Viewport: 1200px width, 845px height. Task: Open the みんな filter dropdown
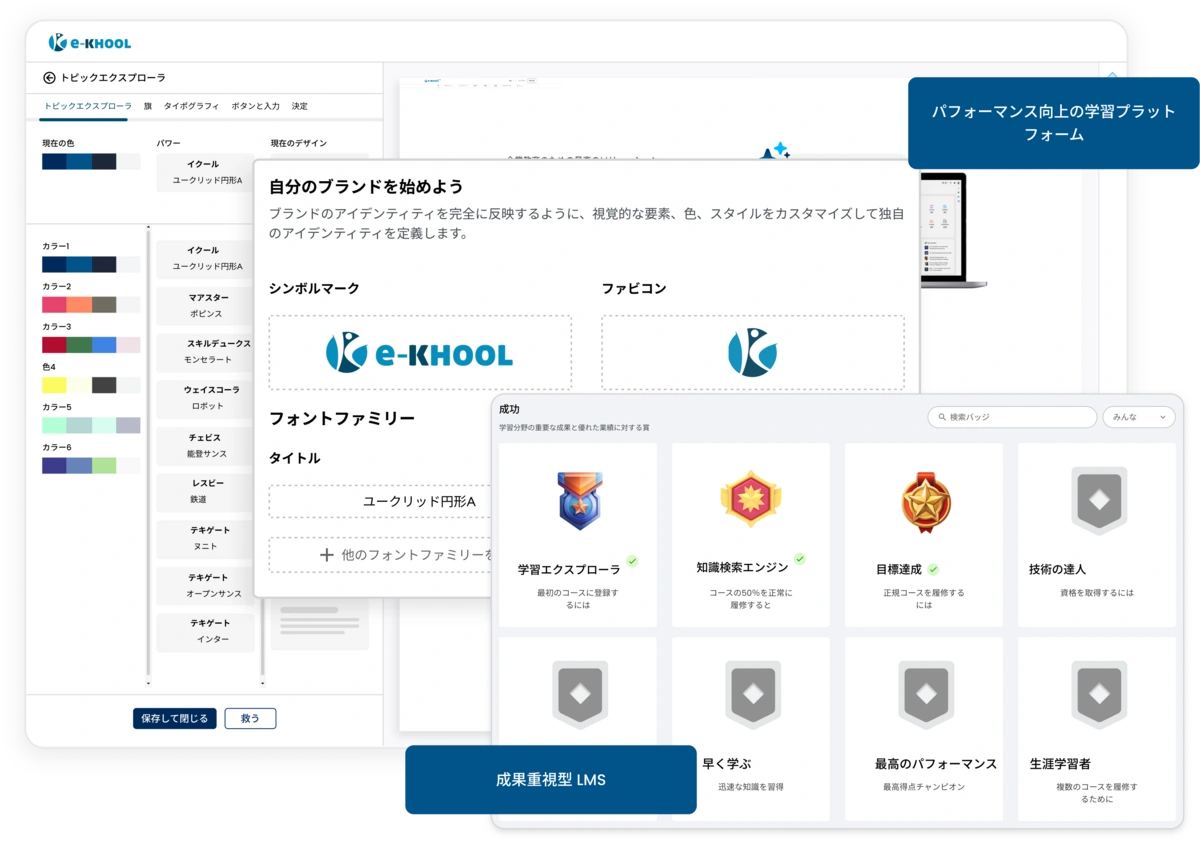(x=1139, y=417)
